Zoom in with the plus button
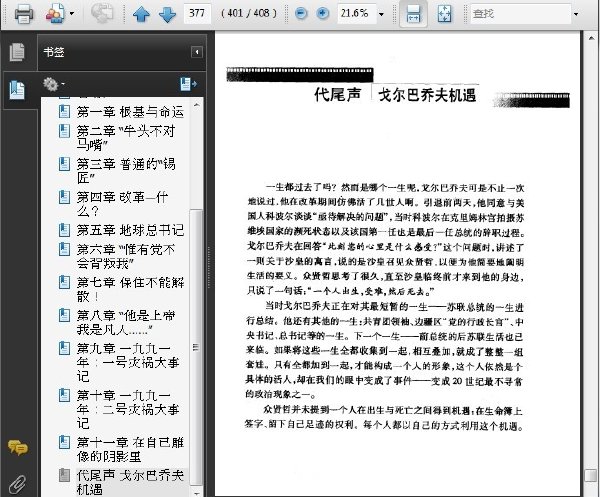 pos(323,13)
